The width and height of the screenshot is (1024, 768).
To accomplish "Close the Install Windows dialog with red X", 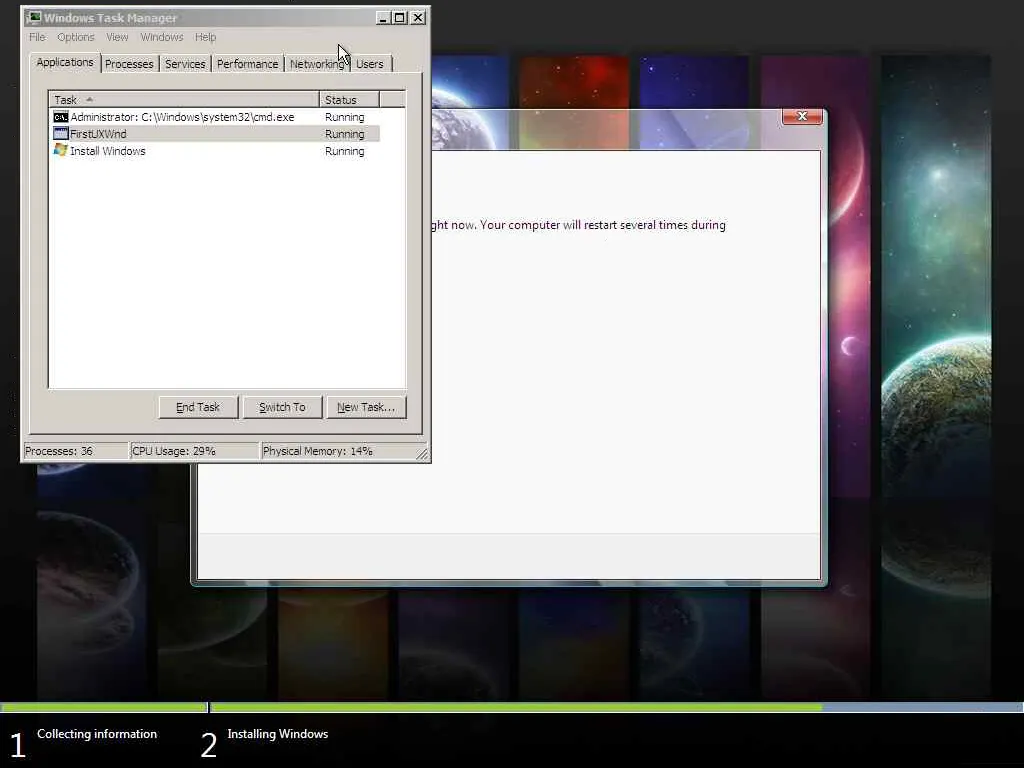I will pos(802,116).
